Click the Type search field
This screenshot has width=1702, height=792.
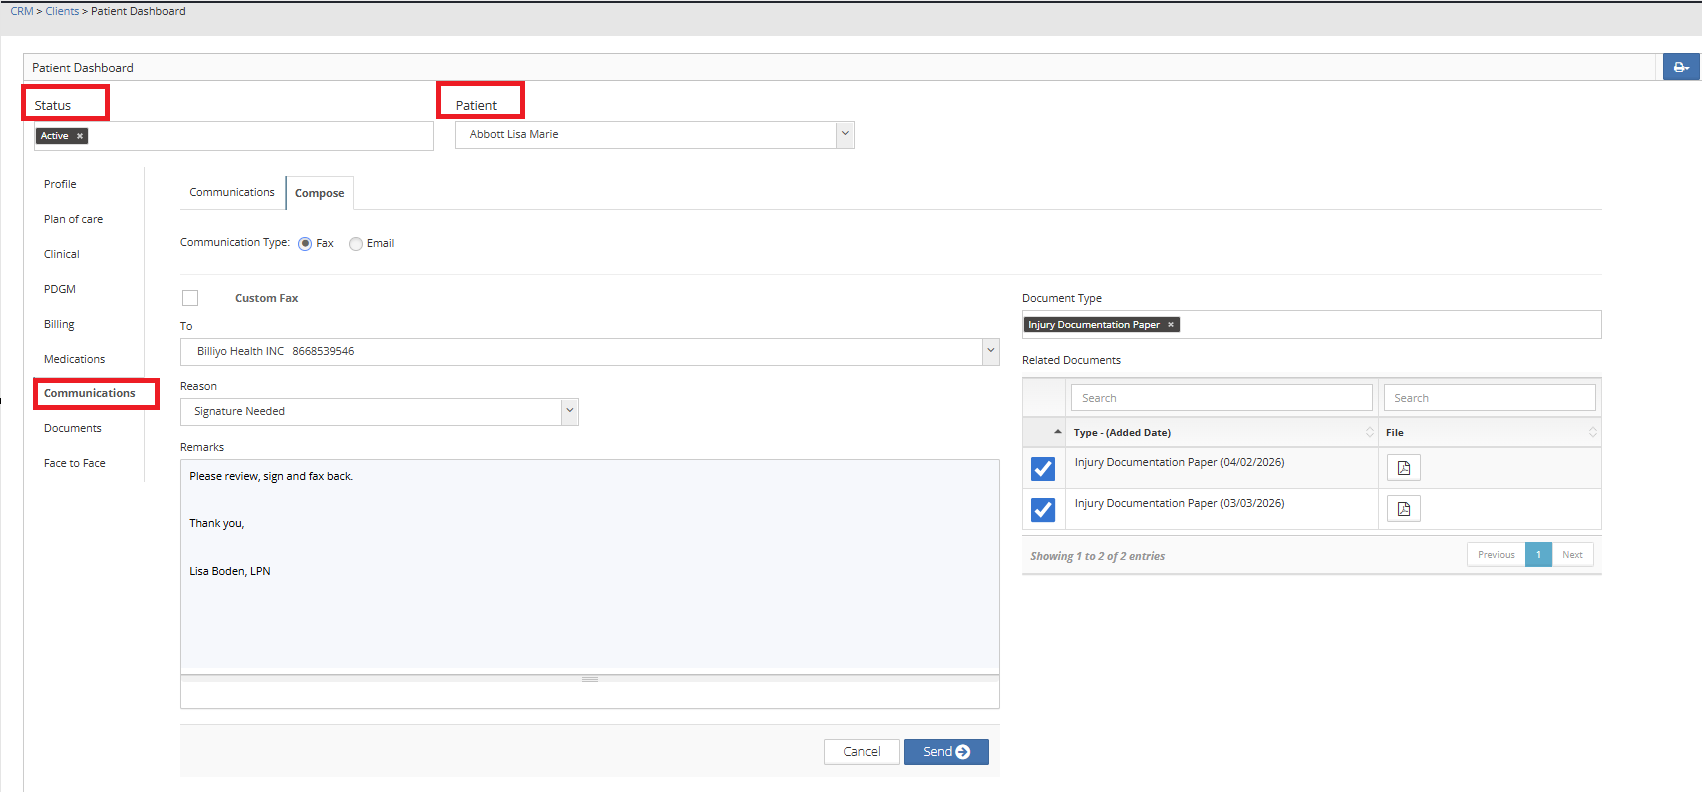click(x=1220, y=398)
